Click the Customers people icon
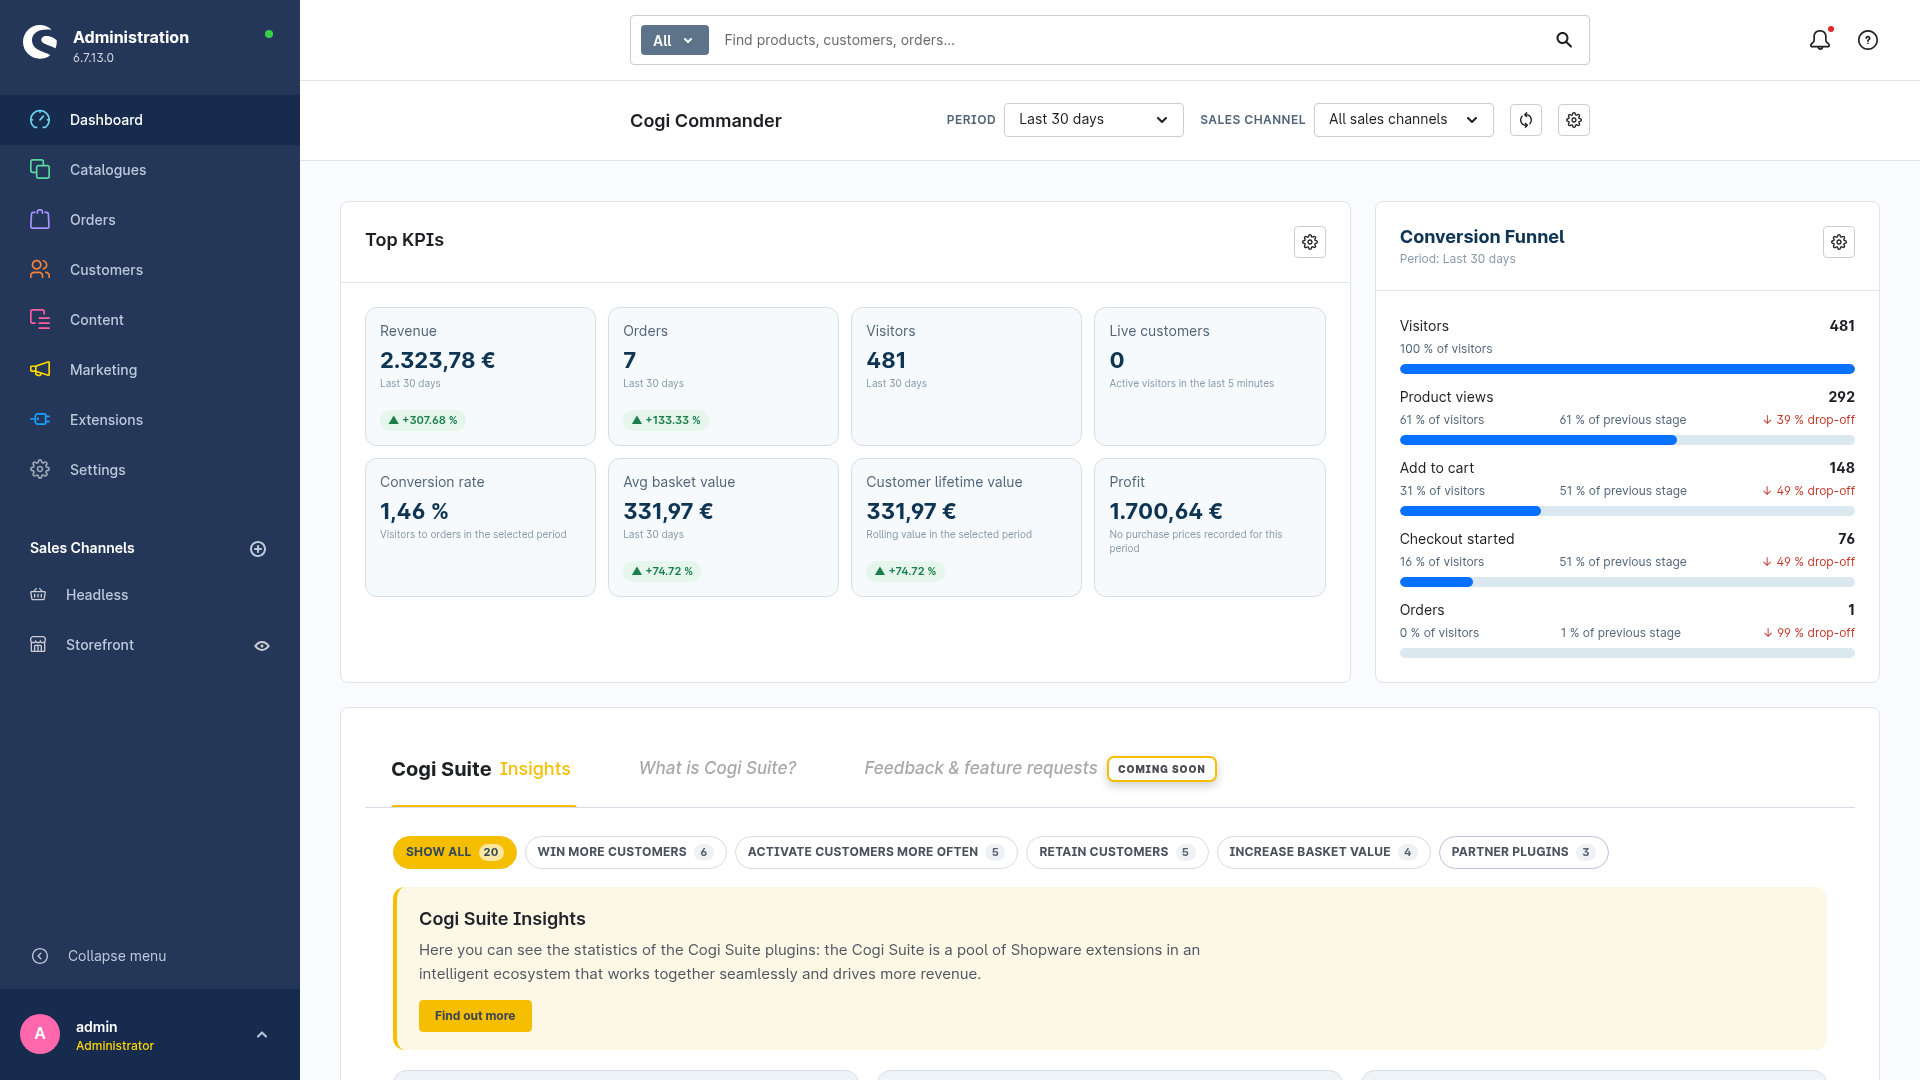This screenshot has width=1920, height=1080. point(40,270)
